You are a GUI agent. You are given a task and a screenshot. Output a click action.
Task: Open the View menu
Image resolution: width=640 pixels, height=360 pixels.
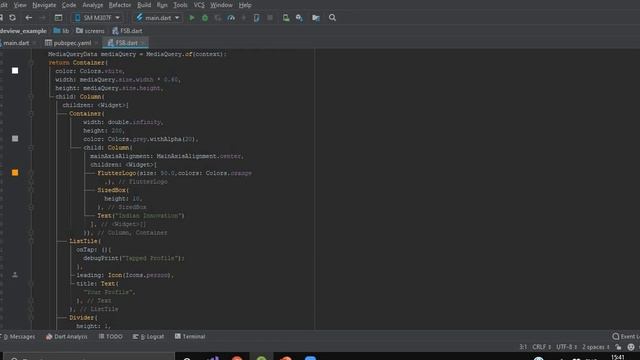tap(20, 5)
